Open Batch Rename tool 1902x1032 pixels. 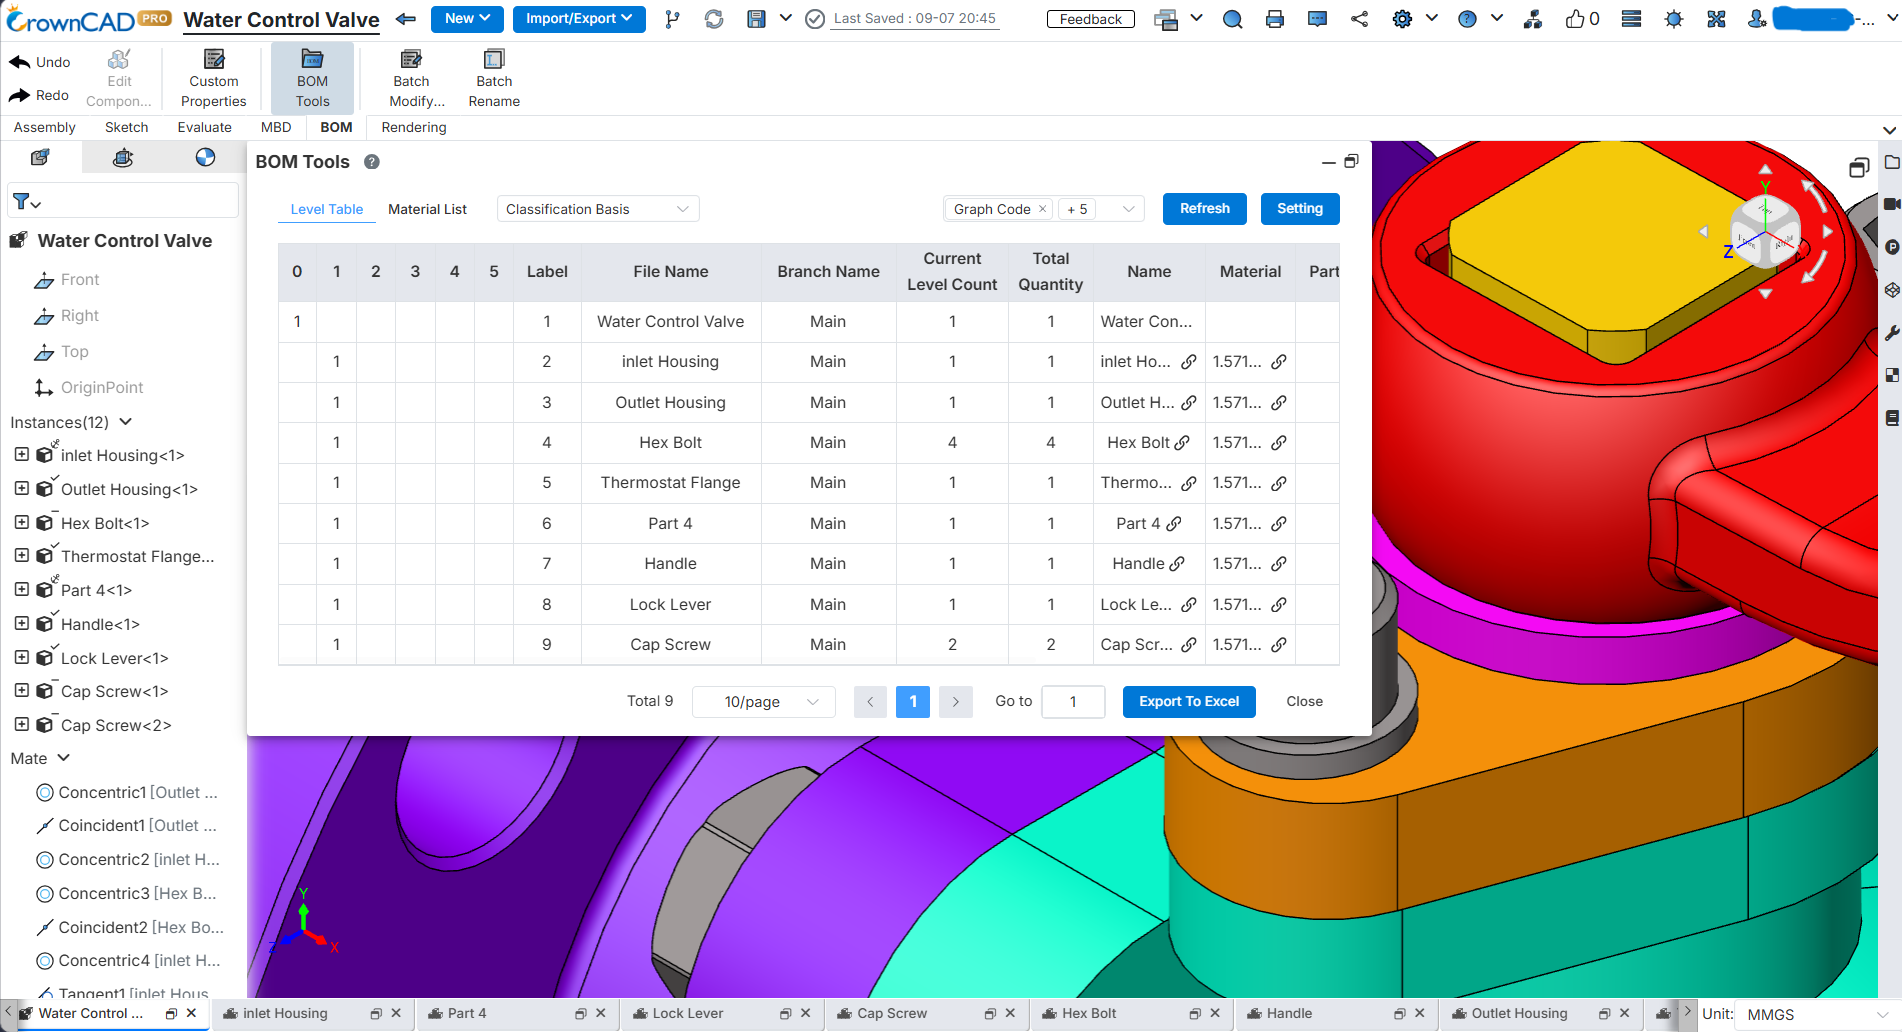(x=494, y=78)
